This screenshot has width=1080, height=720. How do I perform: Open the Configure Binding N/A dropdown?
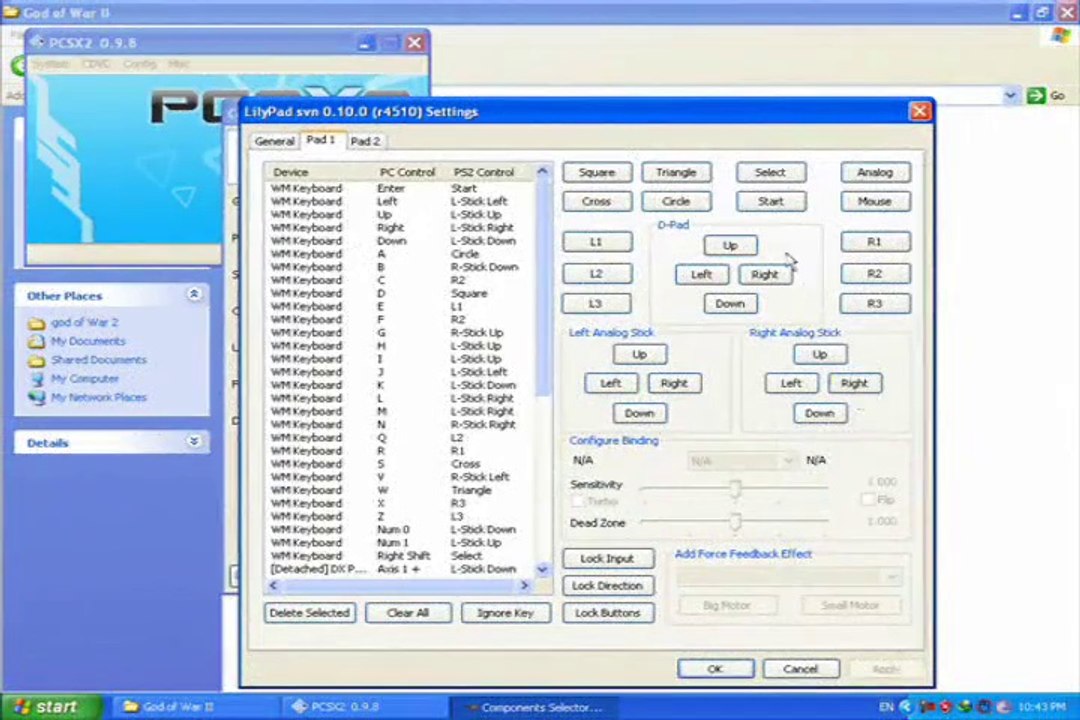742,461
